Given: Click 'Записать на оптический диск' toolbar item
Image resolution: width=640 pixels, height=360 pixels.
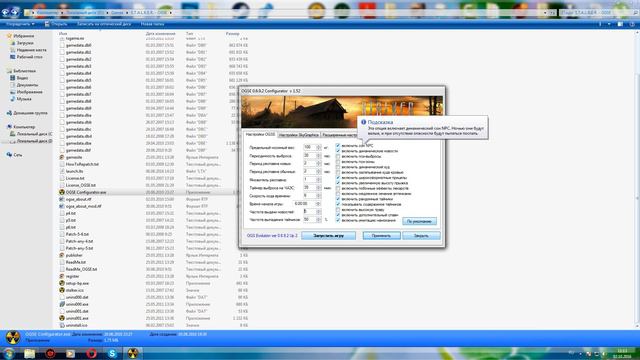Looking at the screenshot, I should pyautogui.click(x=104, y=24).
